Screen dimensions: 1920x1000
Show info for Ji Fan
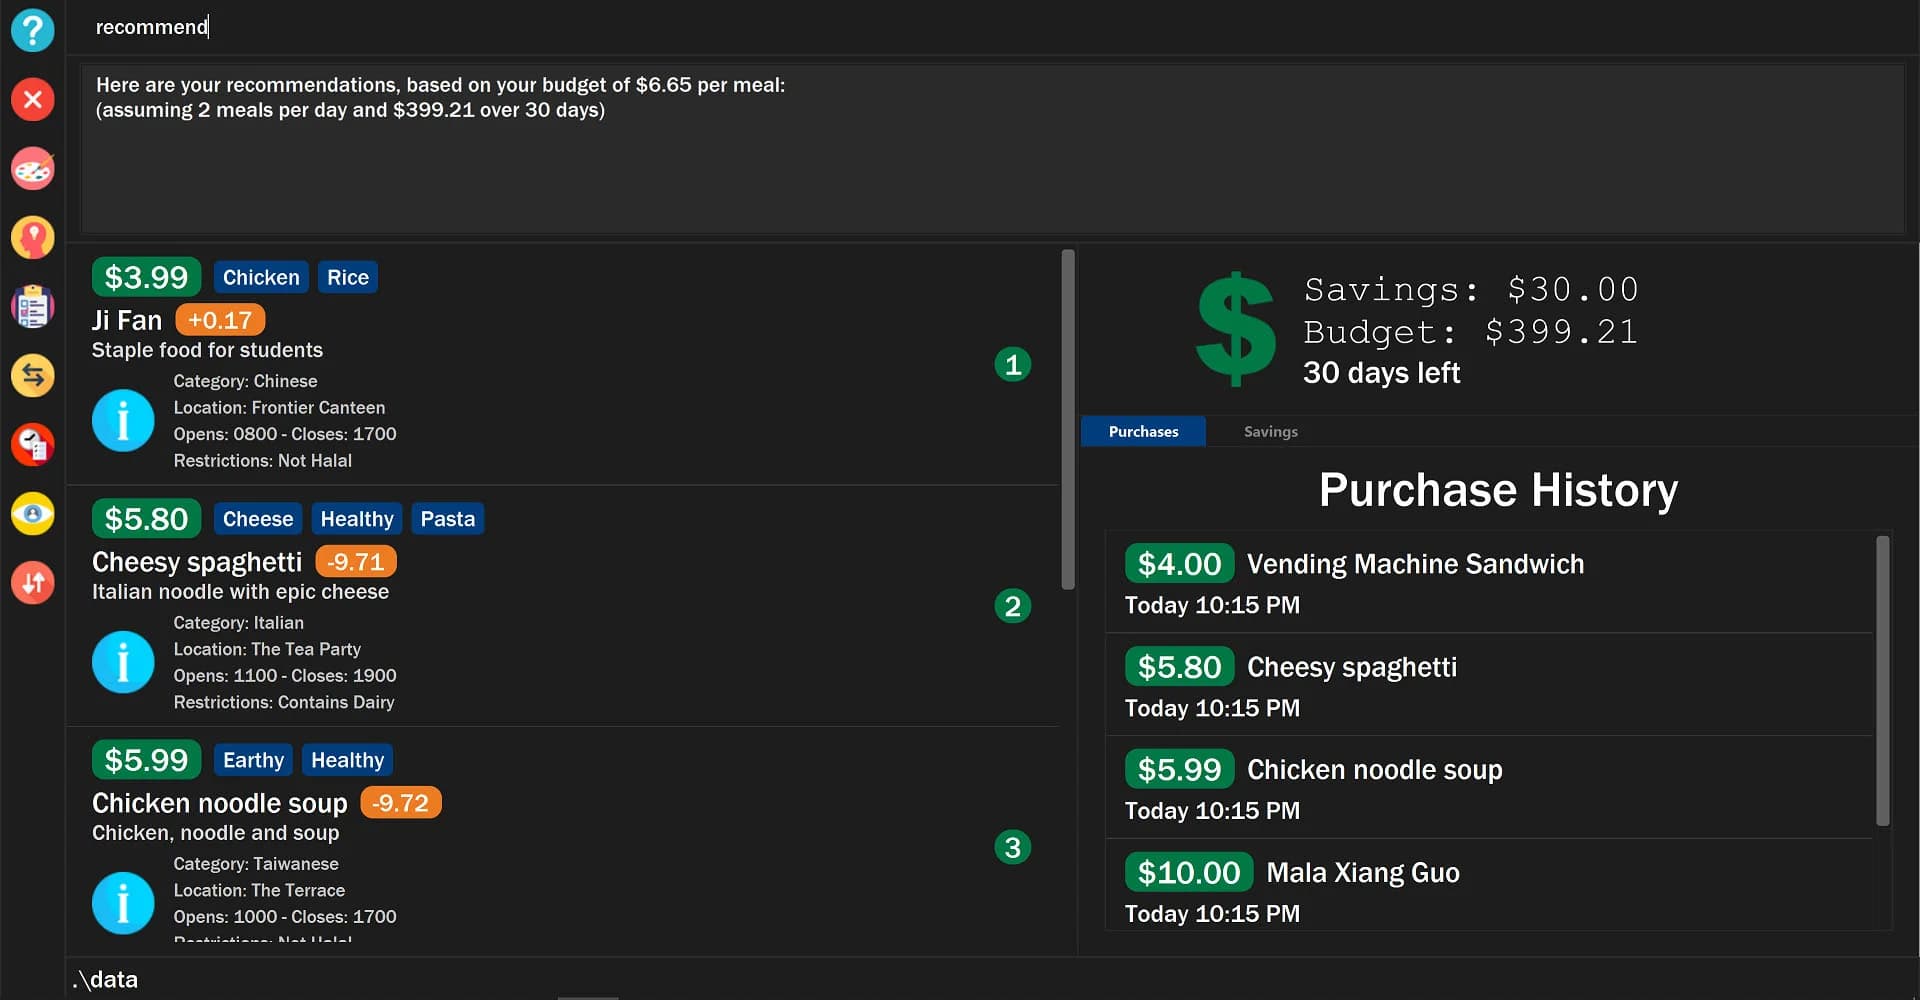[123, 420]
